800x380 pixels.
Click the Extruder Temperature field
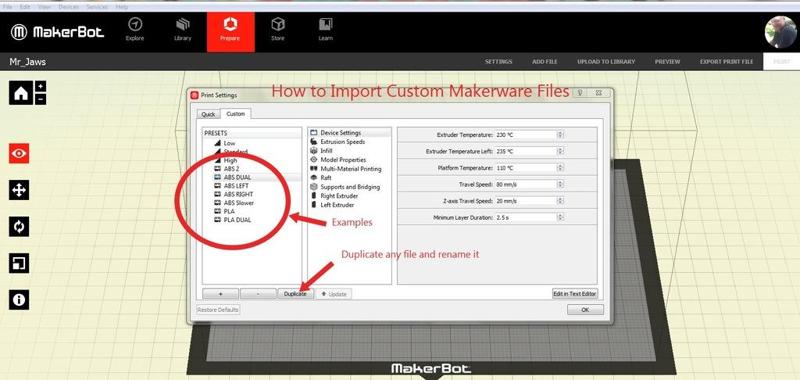[x=525, y=135]
